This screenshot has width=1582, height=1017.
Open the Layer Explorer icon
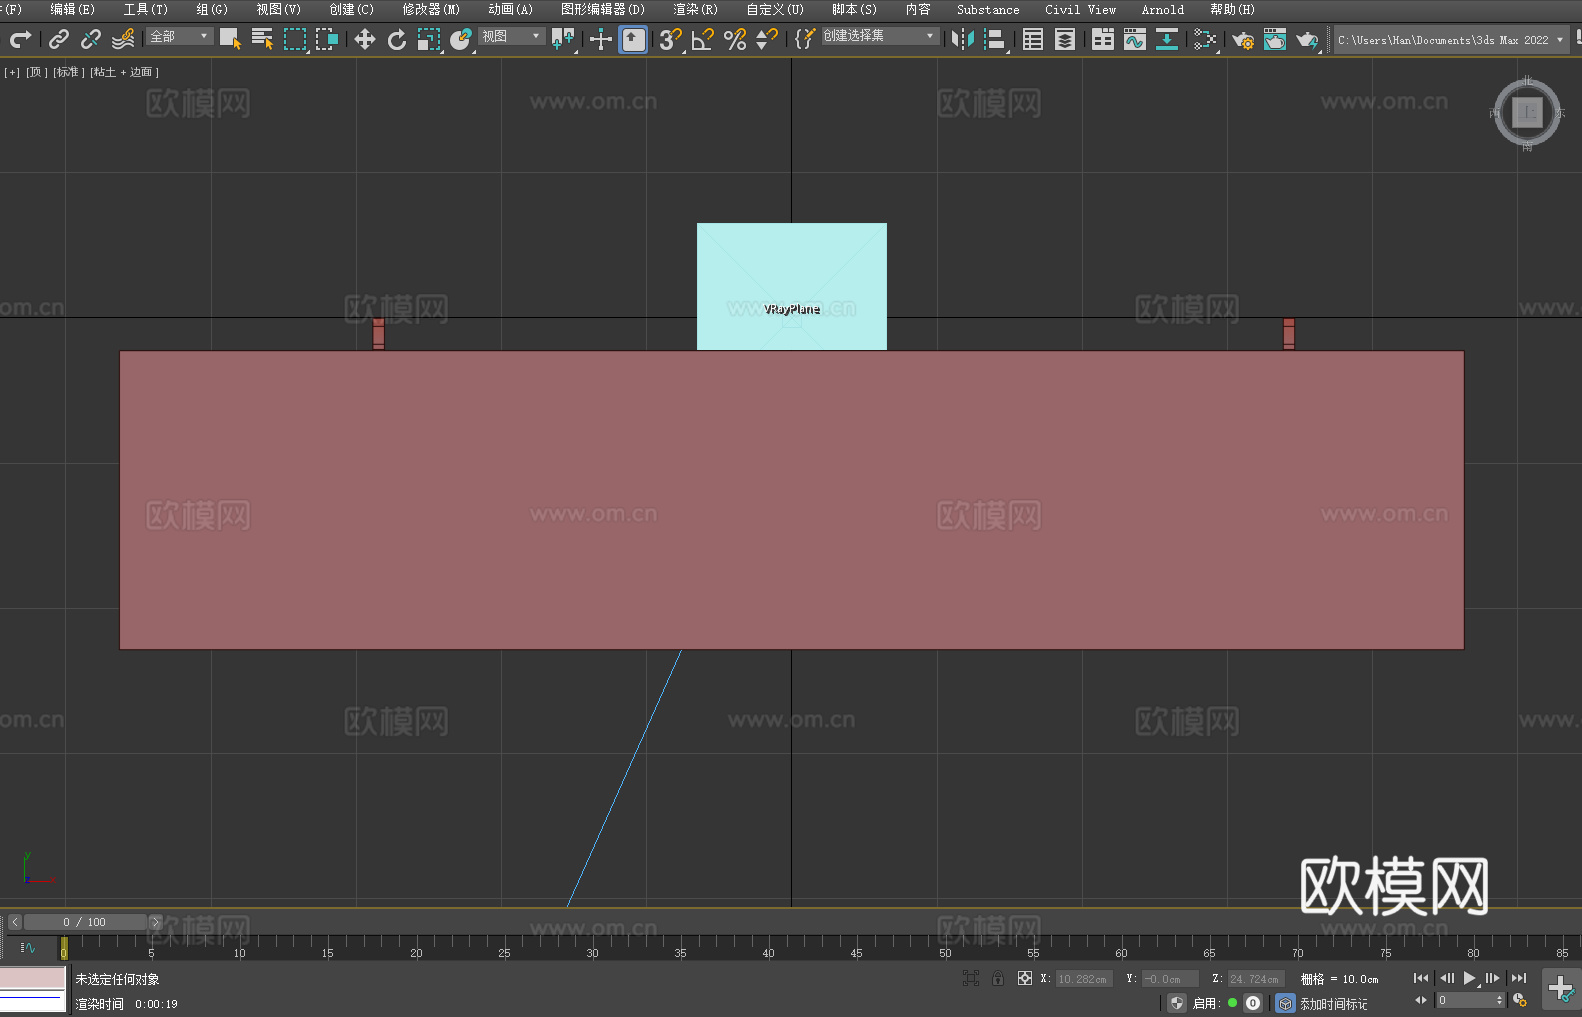coord(1065,39)
